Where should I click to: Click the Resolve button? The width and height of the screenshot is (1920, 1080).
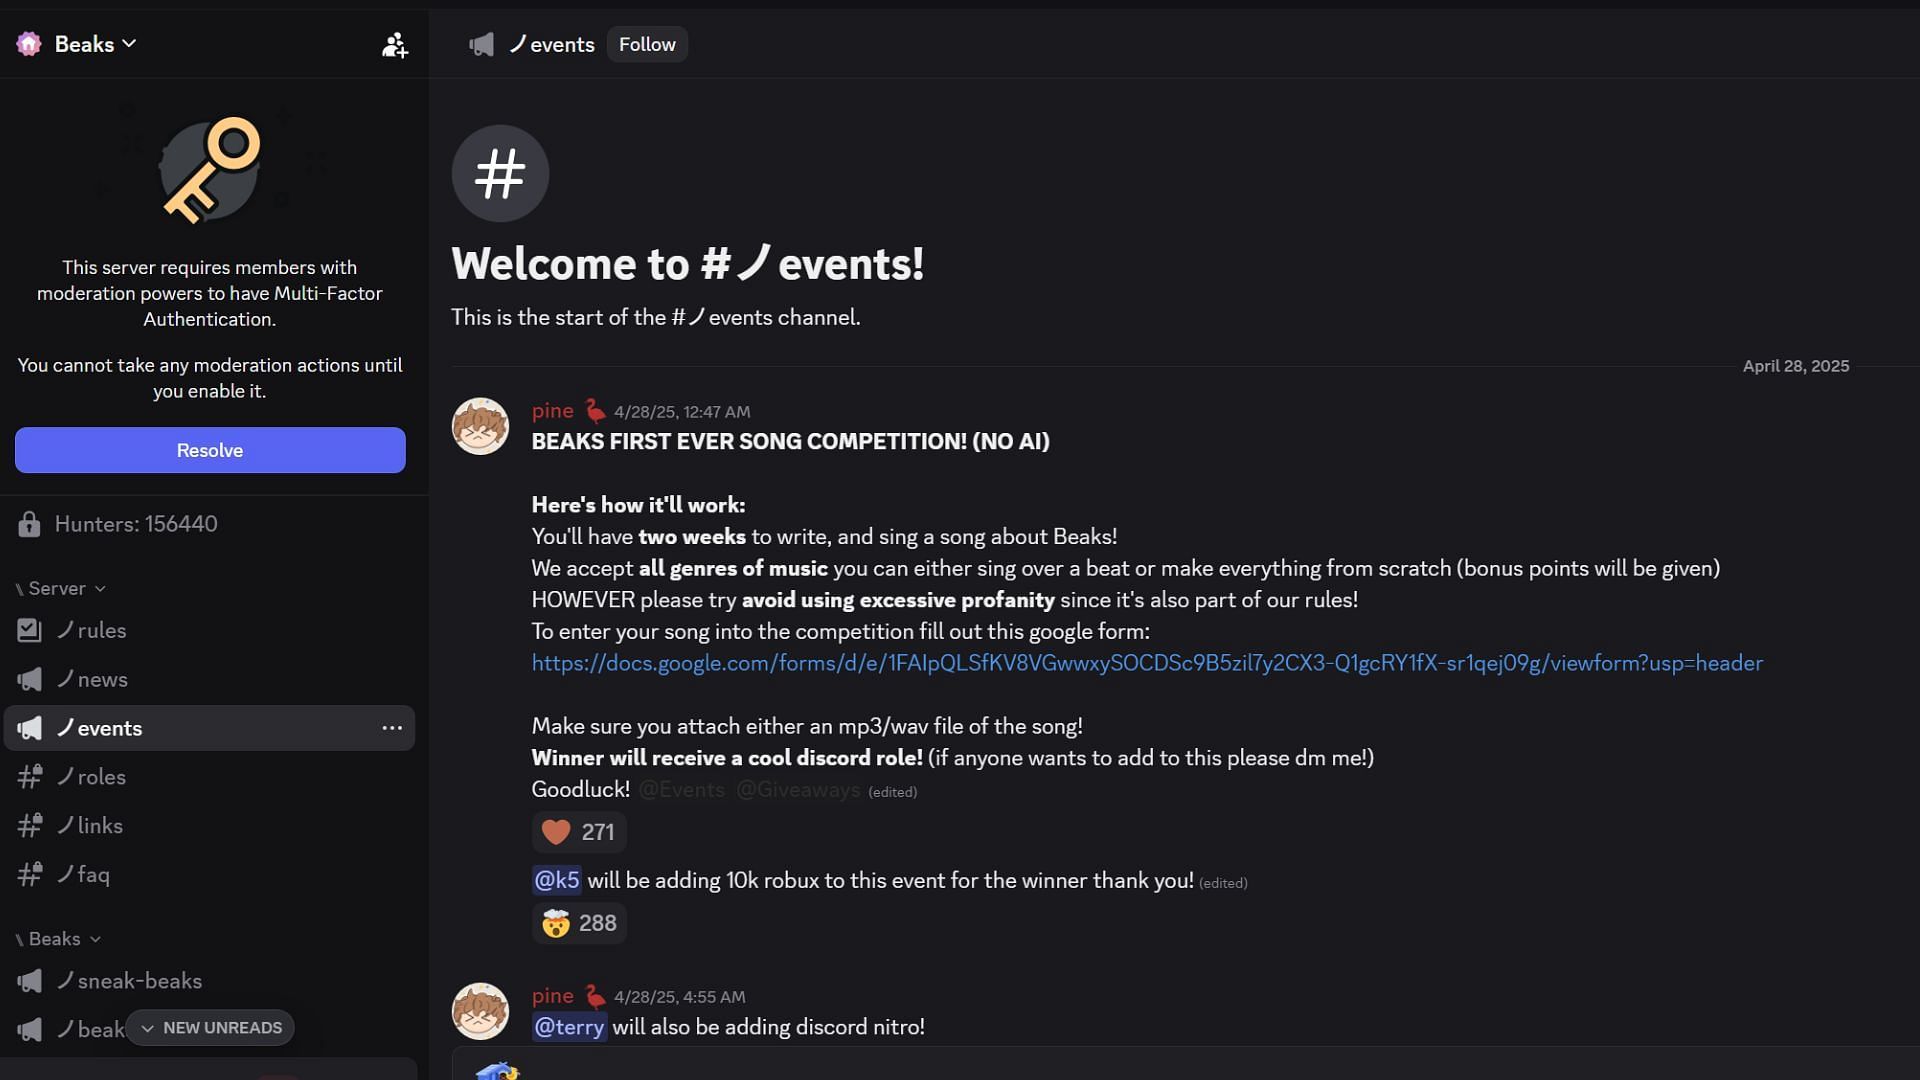click(210, 450)
